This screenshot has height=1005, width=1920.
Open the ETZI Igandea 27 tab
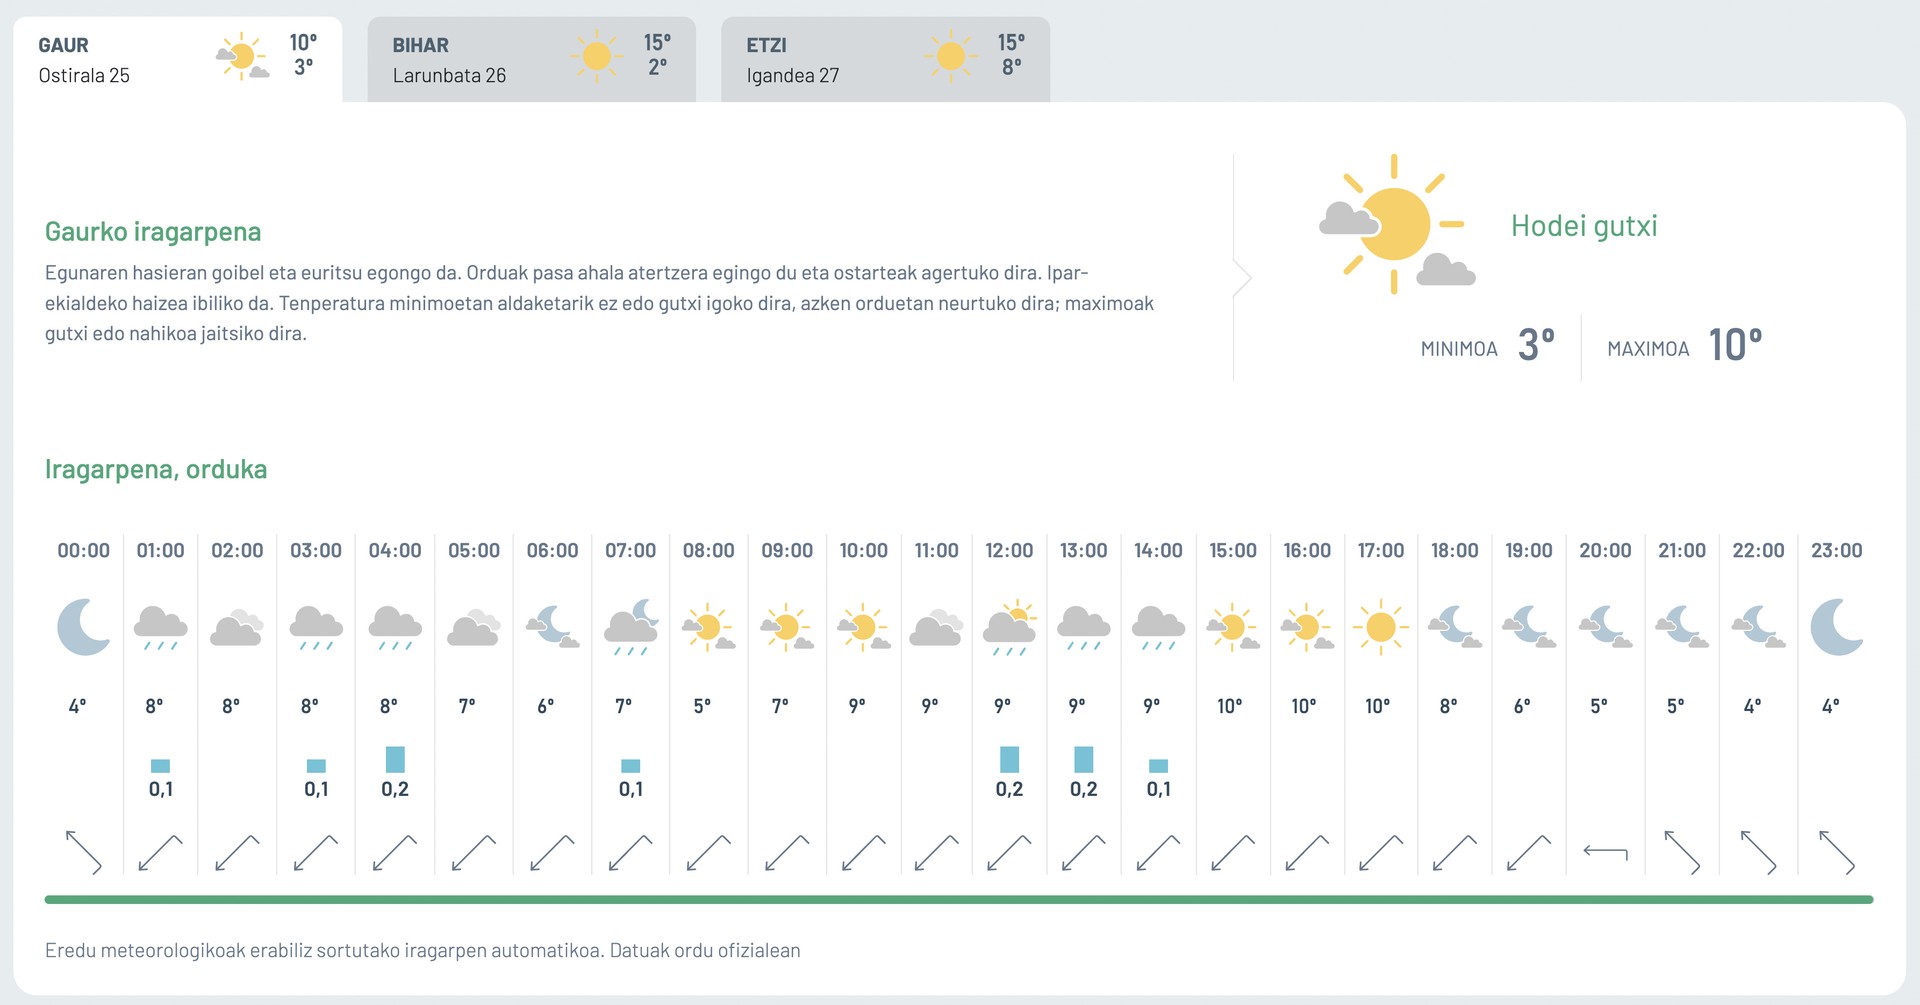[x=885, y=59]
